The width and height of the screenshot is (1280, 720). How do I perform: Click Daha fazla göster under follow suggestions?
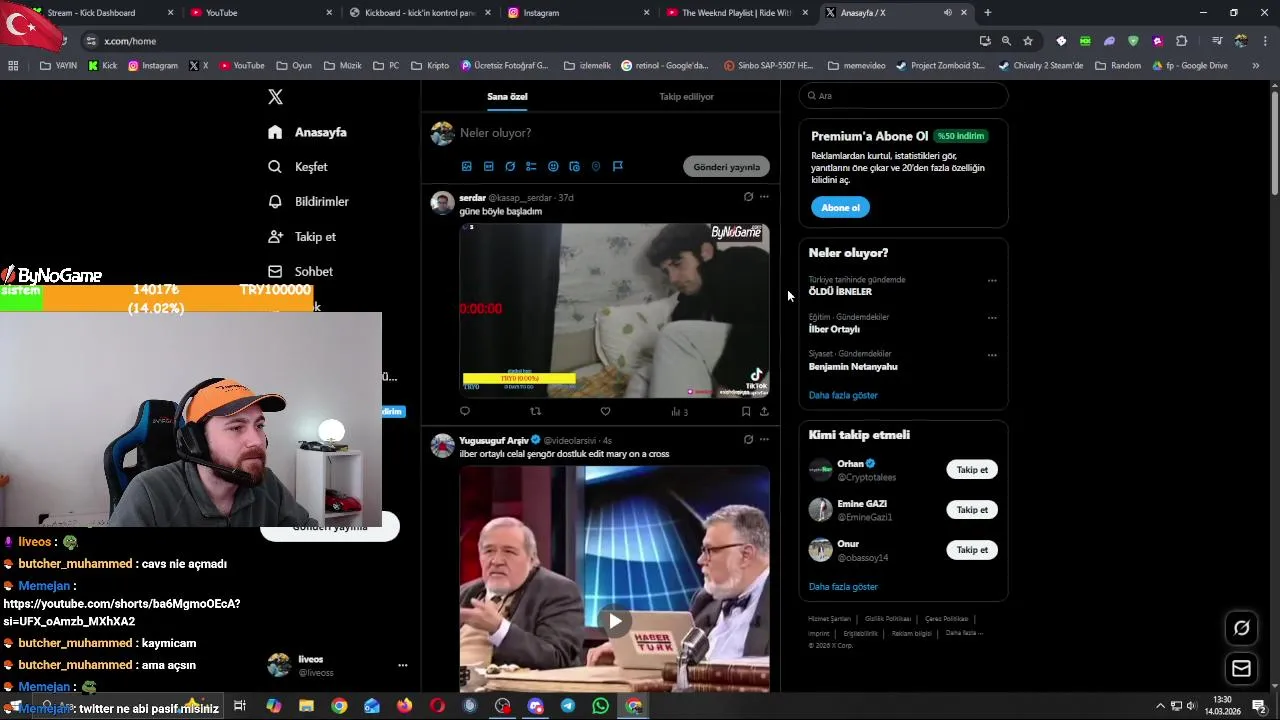(843, 587)
